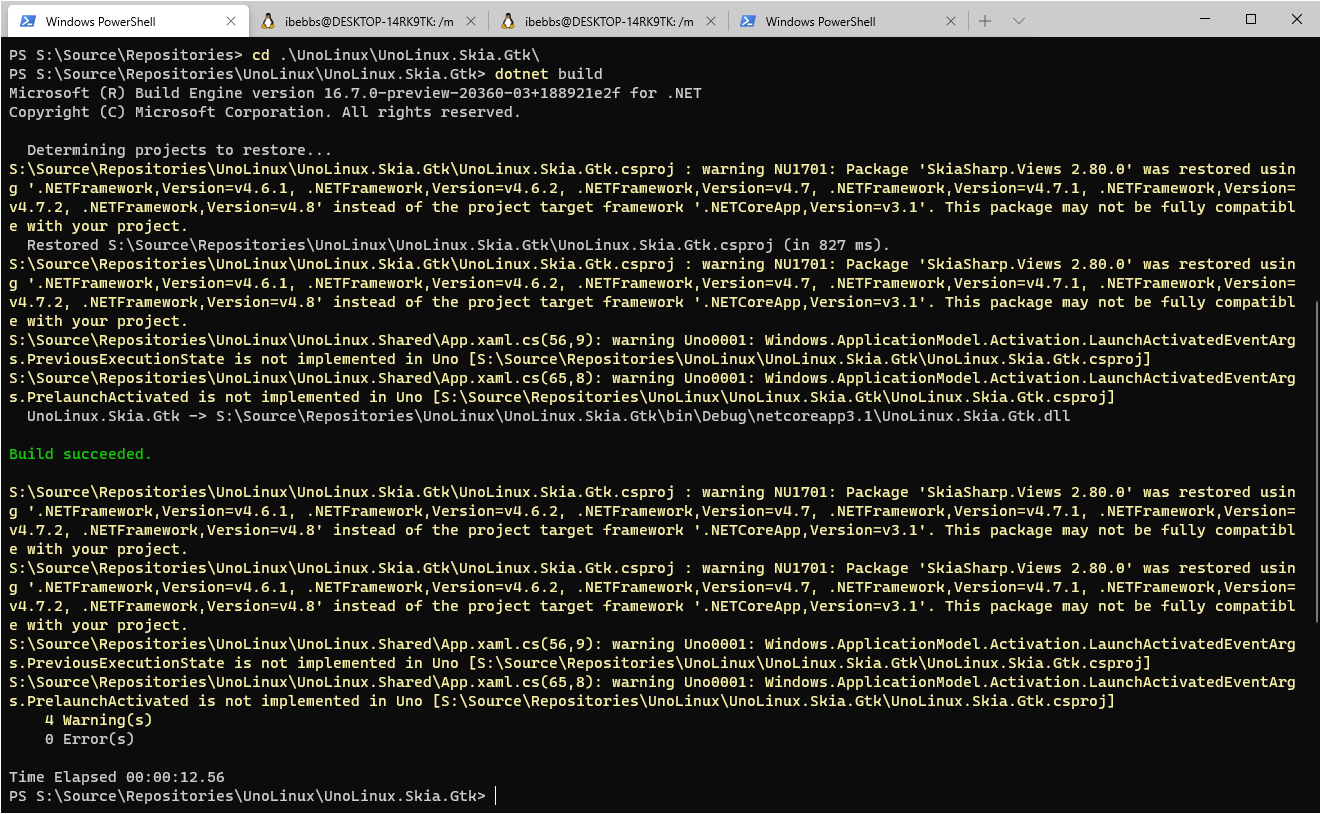1321x814 pixels.
Task: Minimize the Windows Terminal window
Action: [1205, 19]
